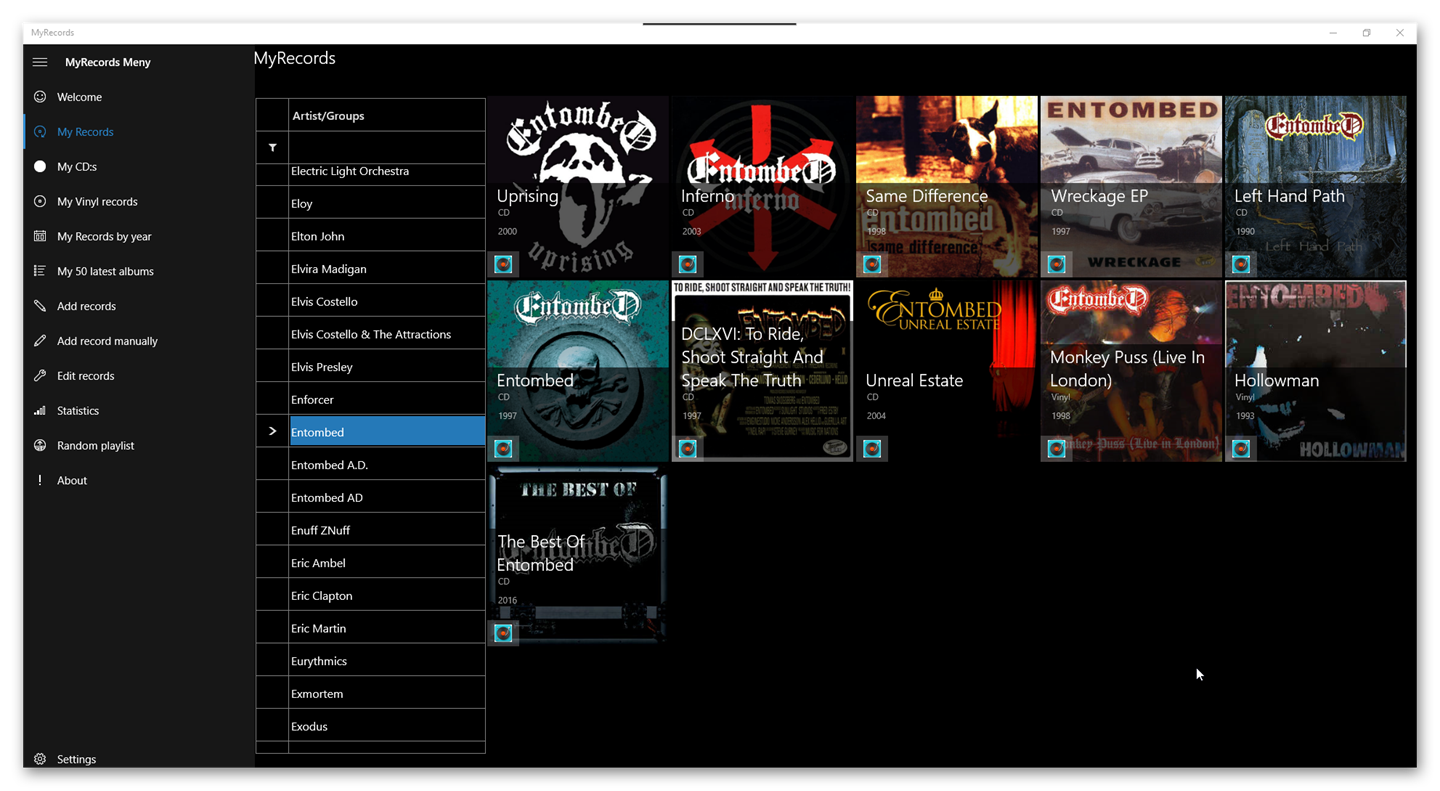The image size is (1440, 791).
Task: Open the Inferno album cover
Action: (762, 186)
